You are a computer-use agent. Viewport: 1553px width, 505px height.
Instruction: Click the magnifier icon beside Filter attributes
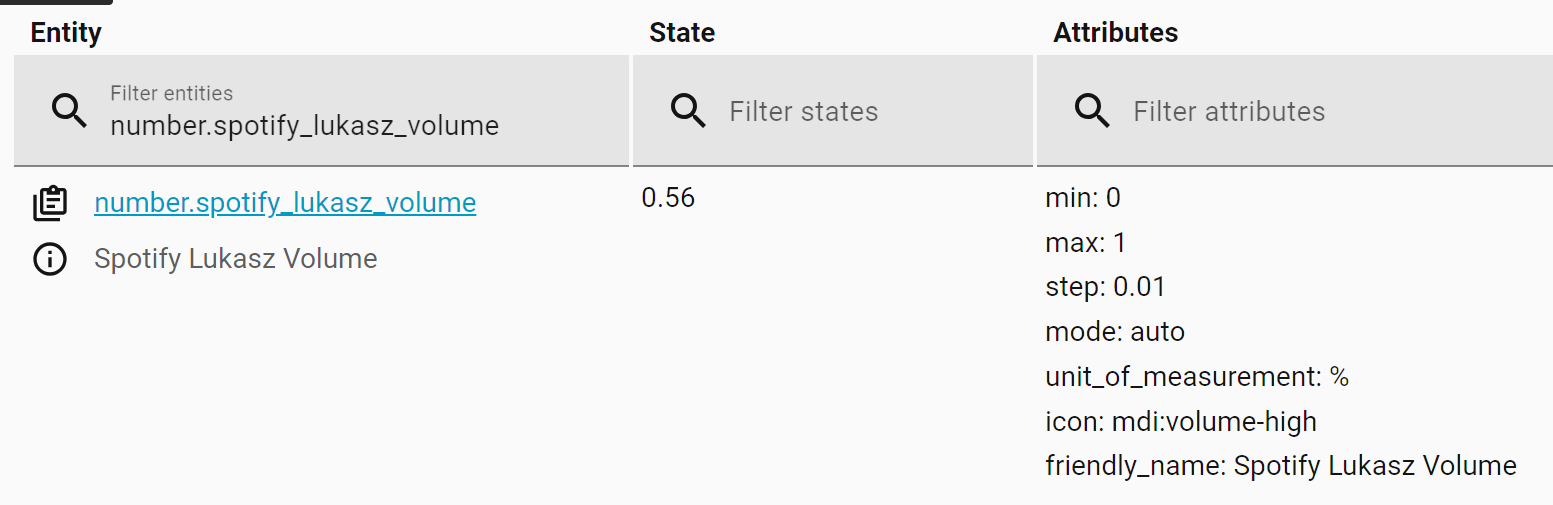1092,111
